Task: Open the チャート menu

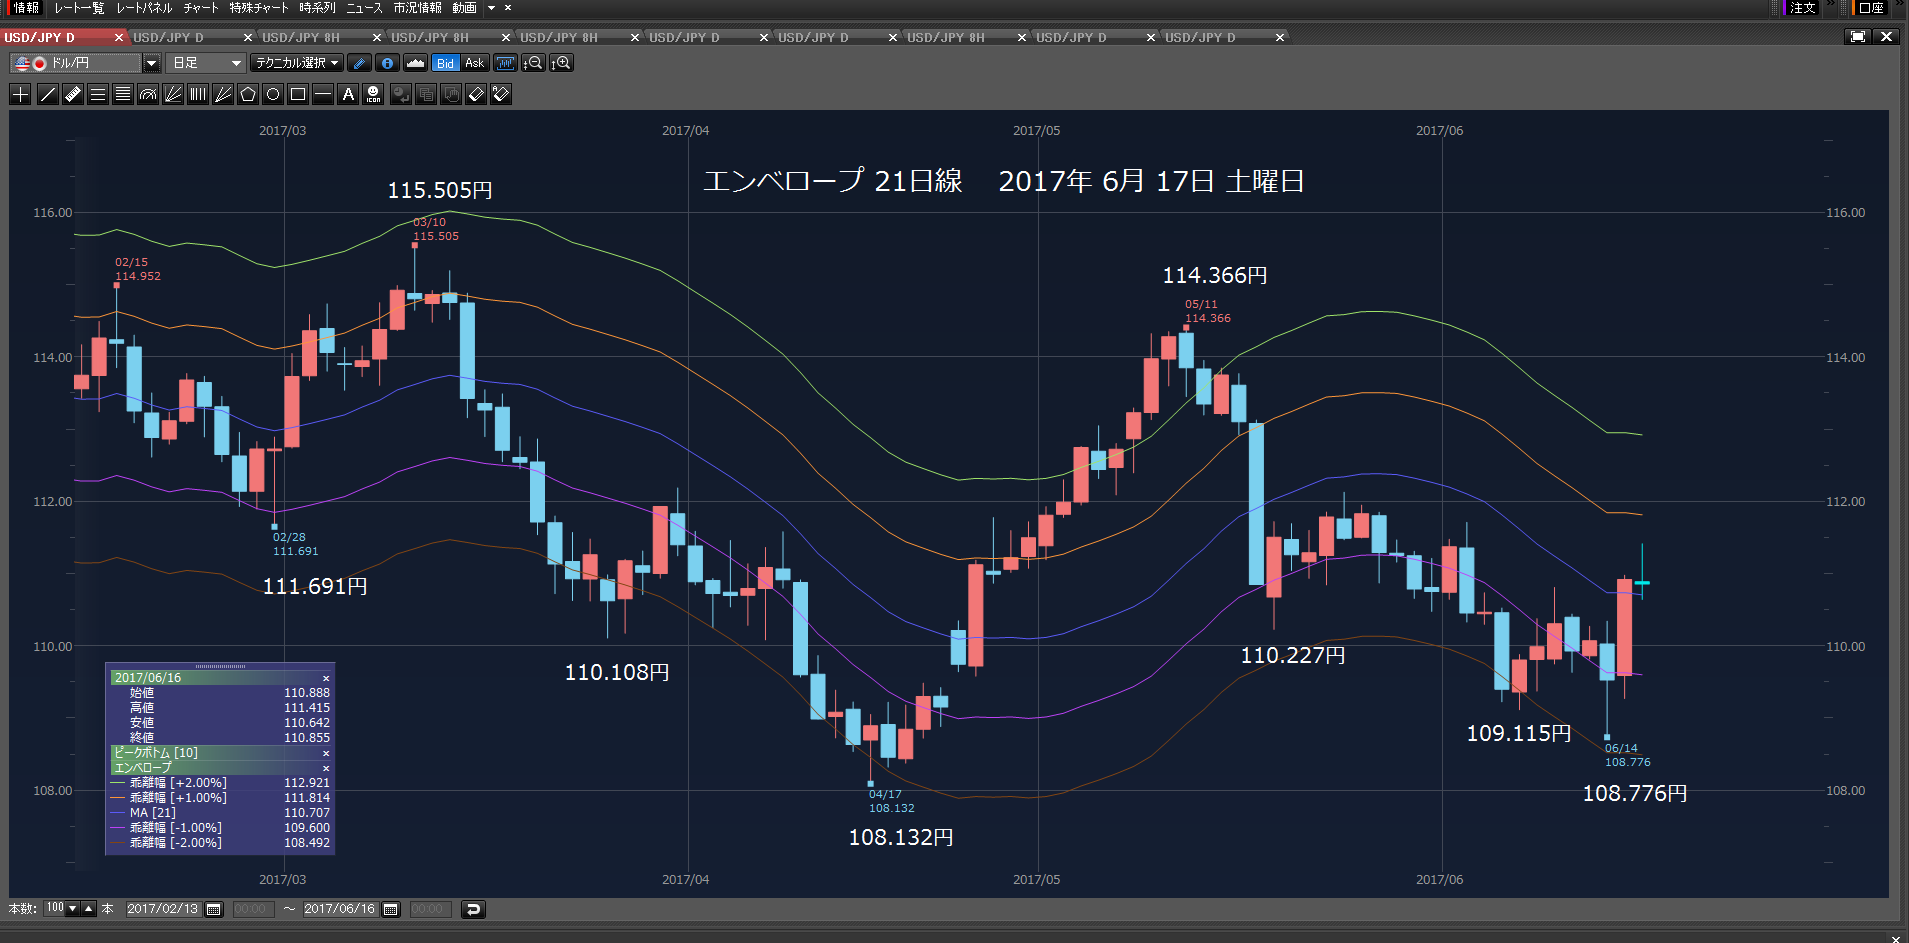Action: tap(201, 8)
